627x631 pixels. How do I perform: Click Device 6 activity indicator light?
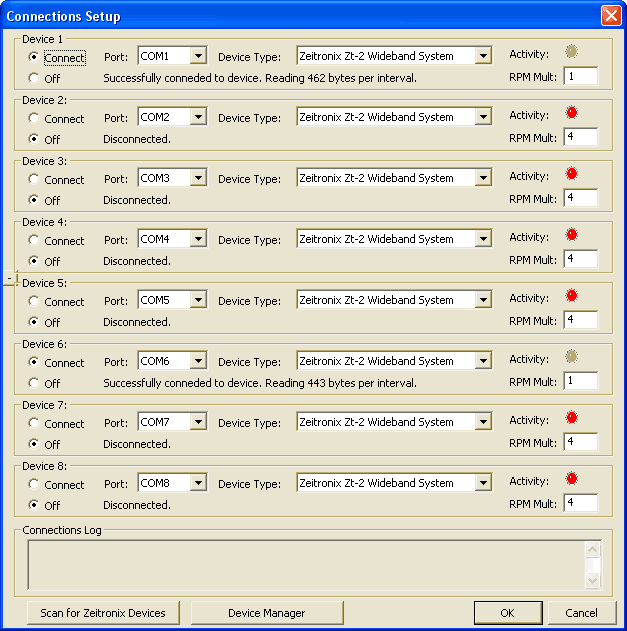572,357
